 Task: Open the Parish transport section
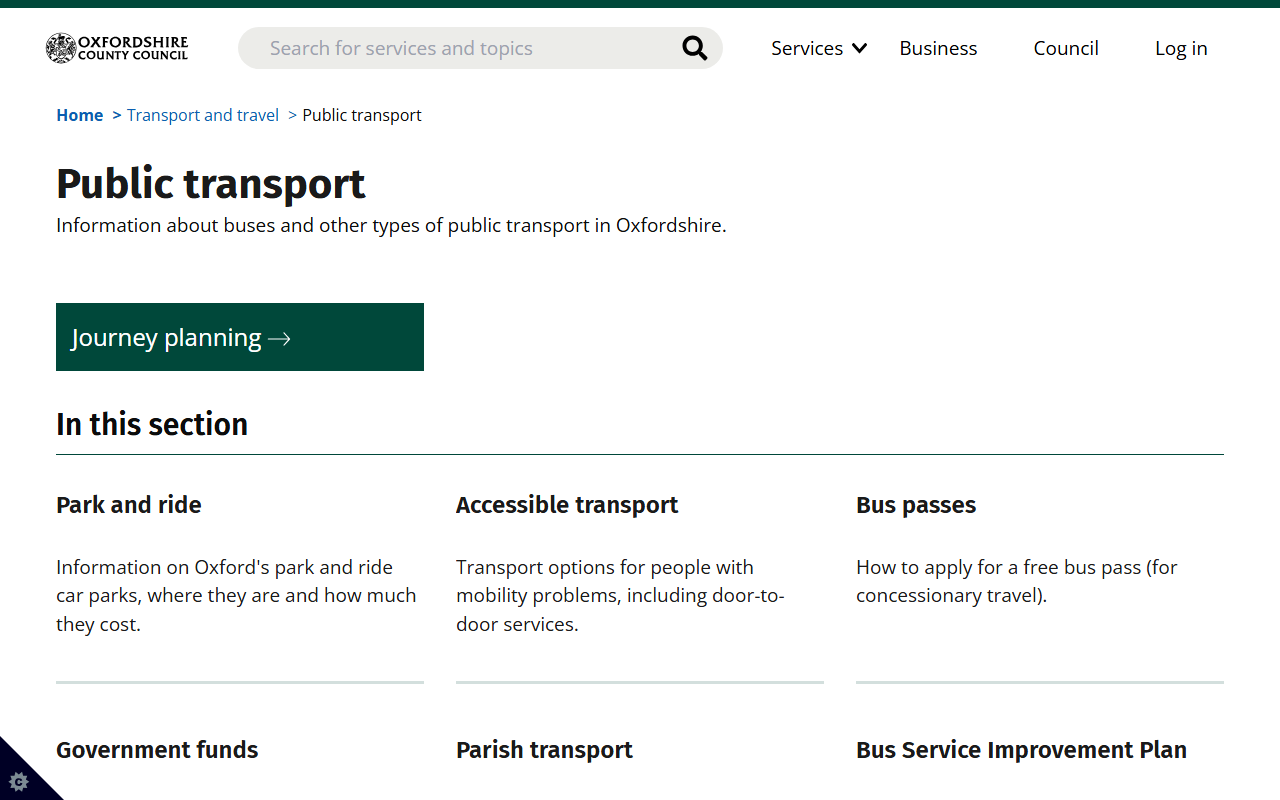[x=544, y=750]
